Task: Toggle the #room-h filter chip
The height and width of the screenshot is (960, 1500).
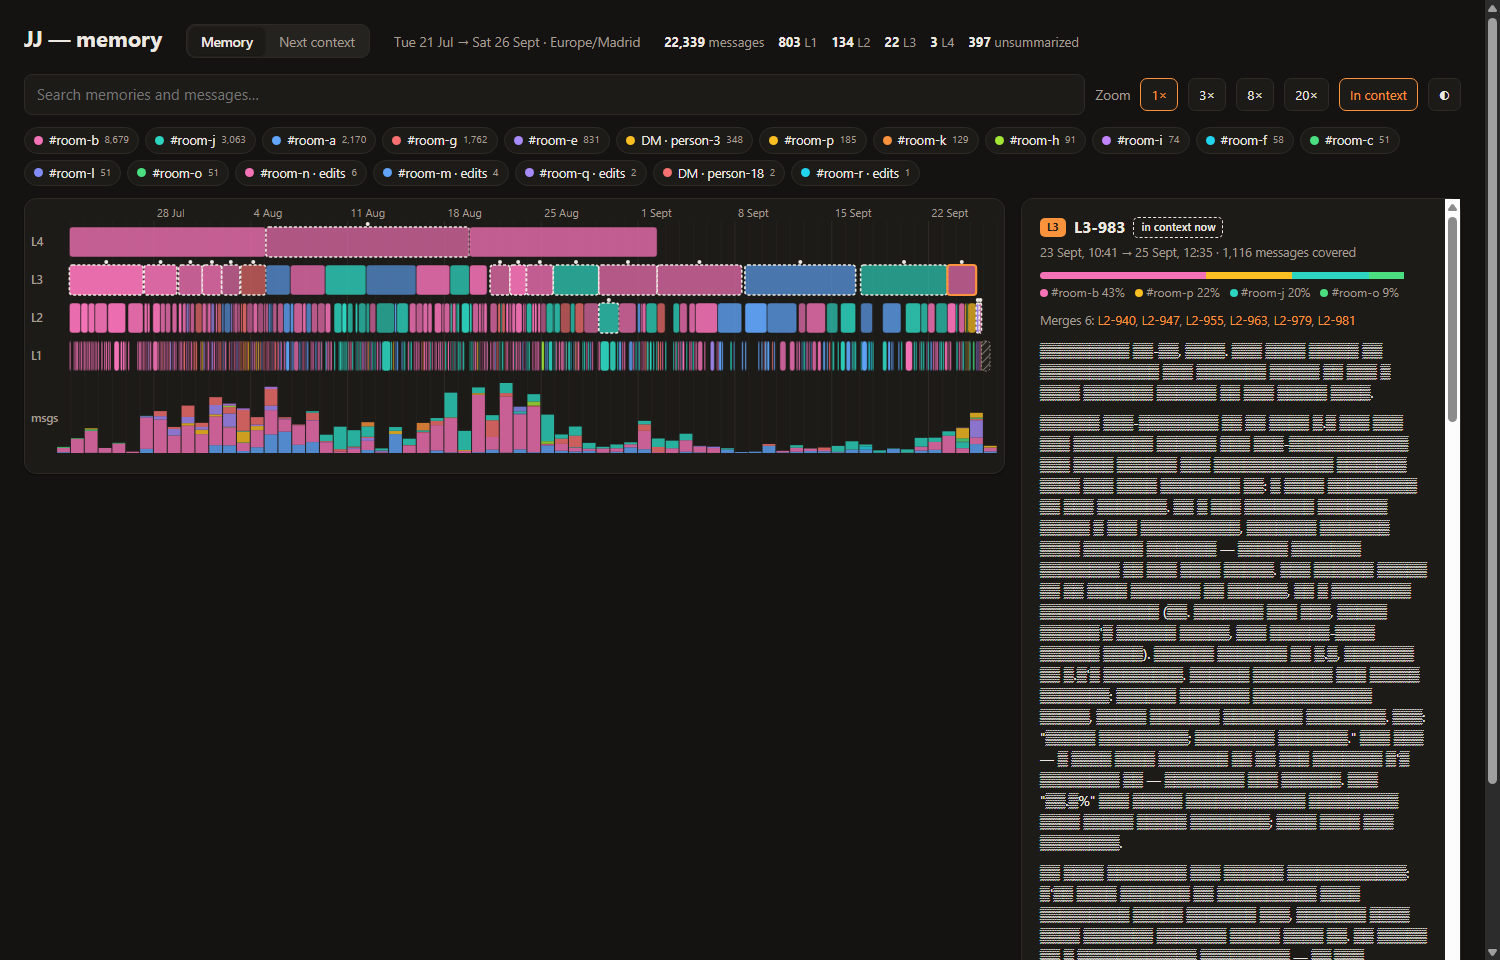Action: (1035, 140)
